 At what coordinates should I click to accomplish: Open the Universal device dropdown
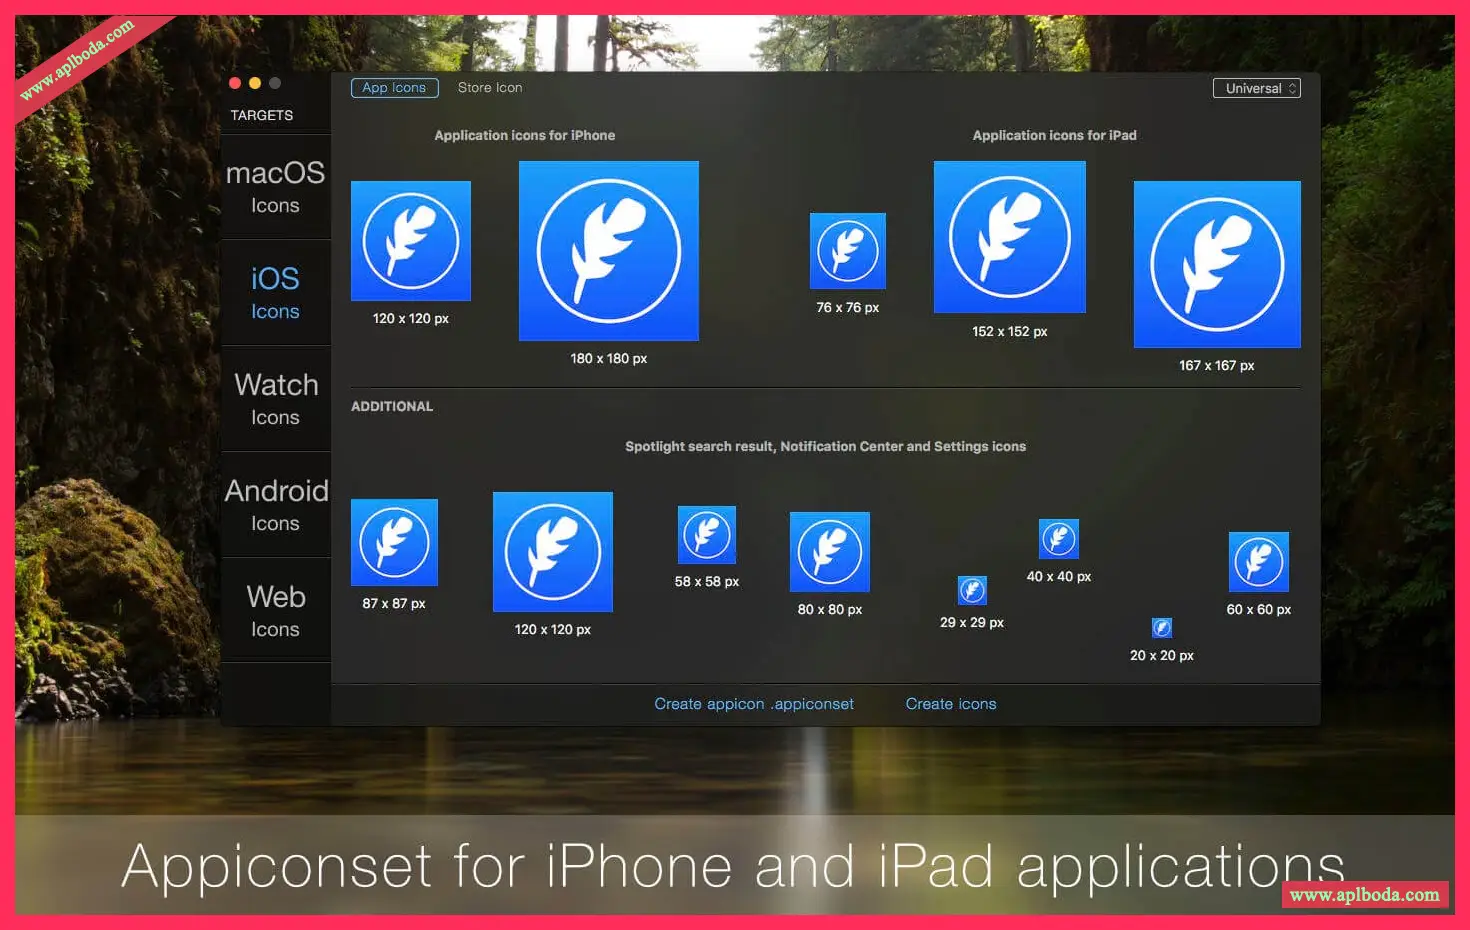click(1256, 88)
